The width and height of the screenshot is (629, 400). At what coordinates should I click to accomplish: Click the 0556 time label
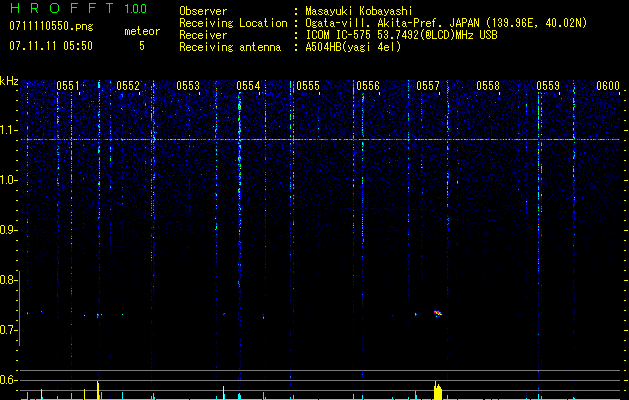[368, 86]
